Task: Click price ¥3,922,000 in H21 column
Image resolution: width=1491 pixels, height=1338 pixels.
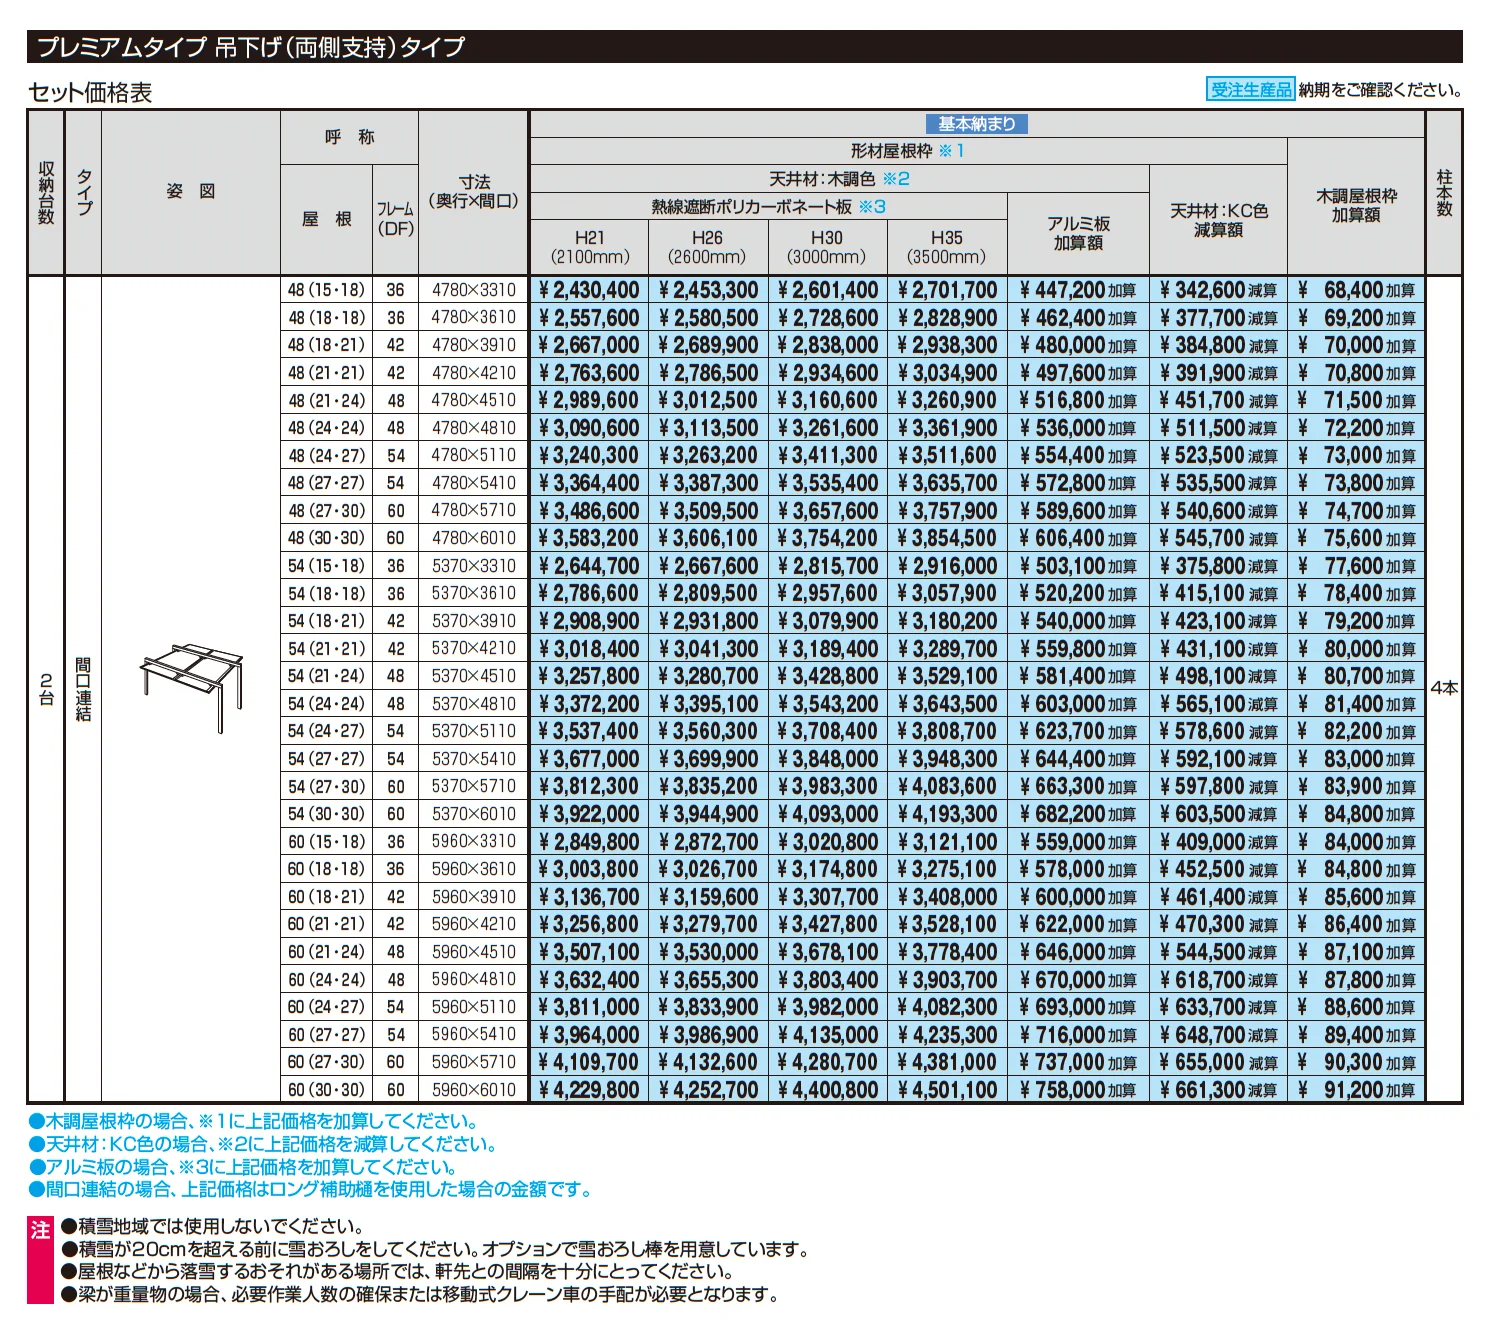Action: tap(588, 814)
